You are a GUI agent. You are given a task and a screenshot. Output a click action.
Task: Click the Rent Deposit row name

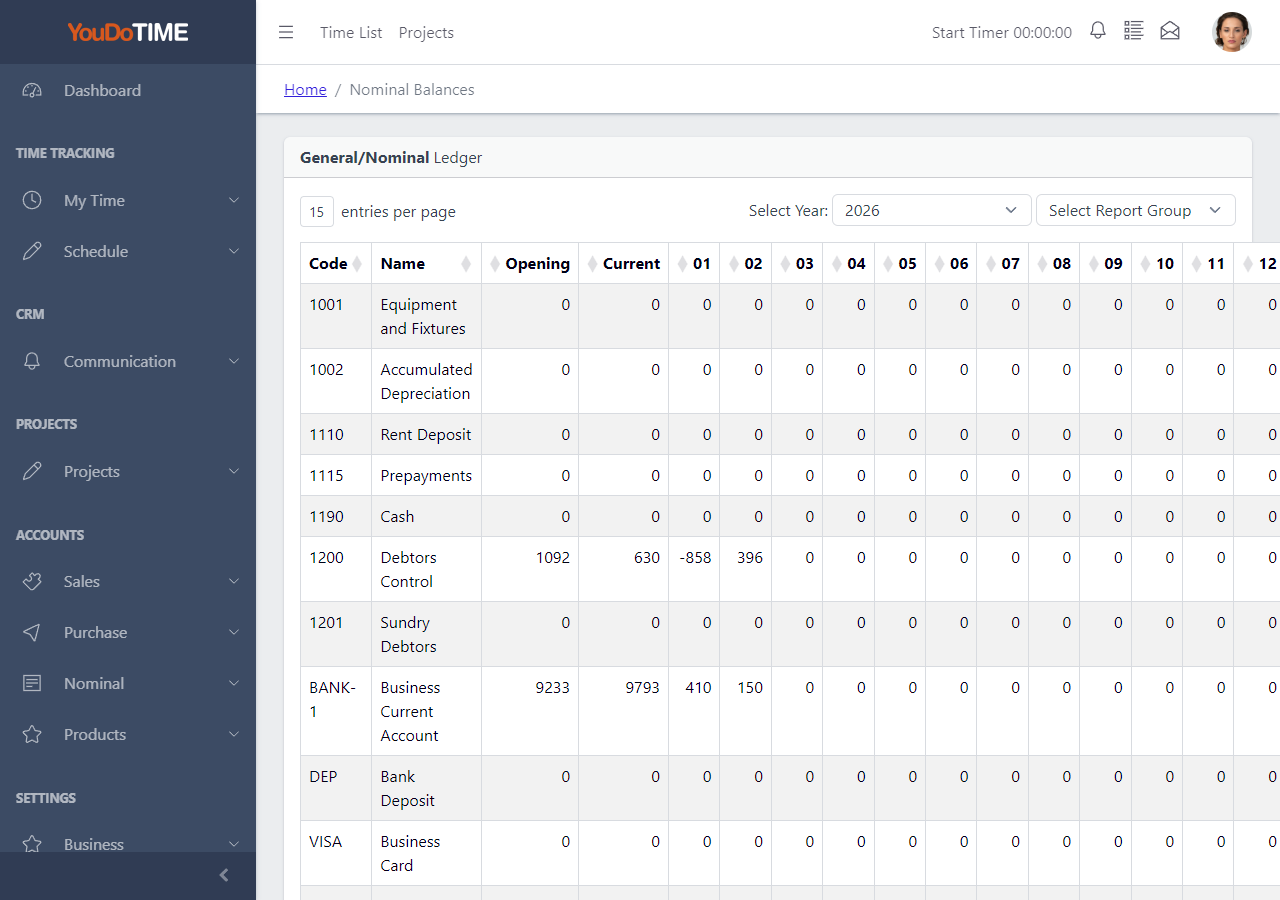pos(425,434)
